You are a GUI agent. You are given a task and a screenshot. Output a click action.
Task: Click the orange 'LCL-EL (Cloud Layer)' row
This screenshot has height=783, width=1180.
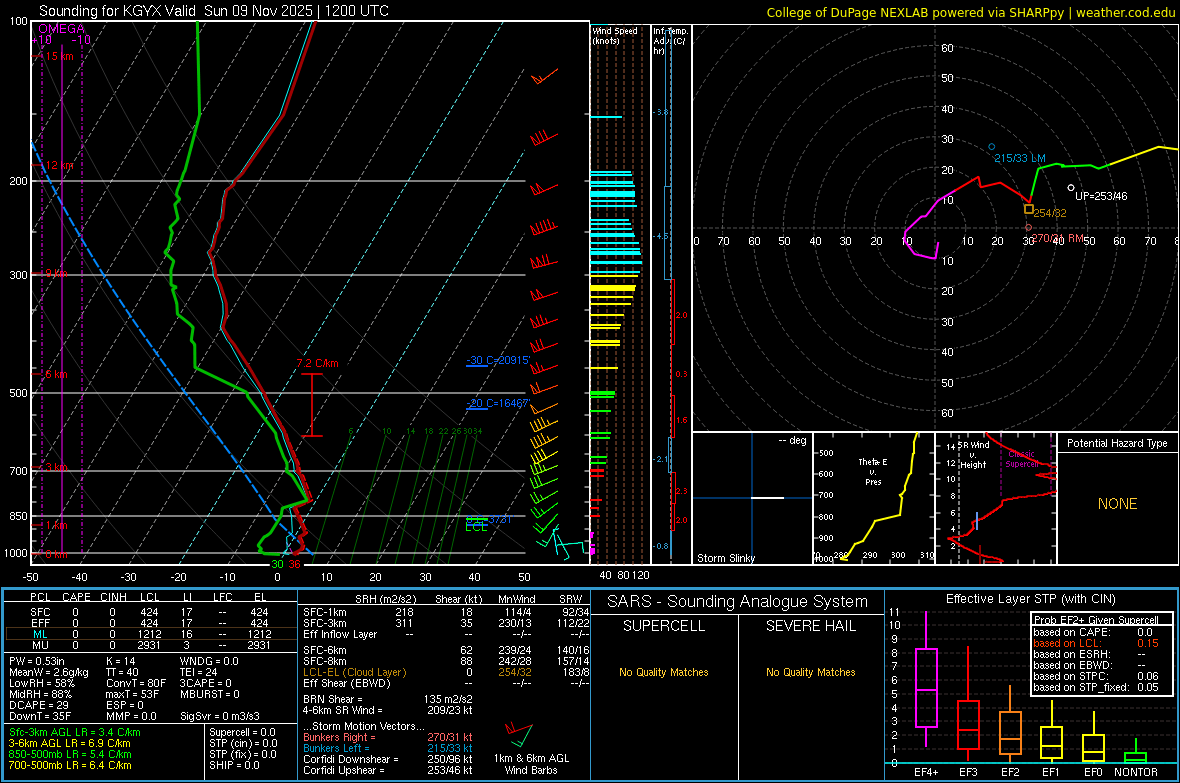click(446, 672)
